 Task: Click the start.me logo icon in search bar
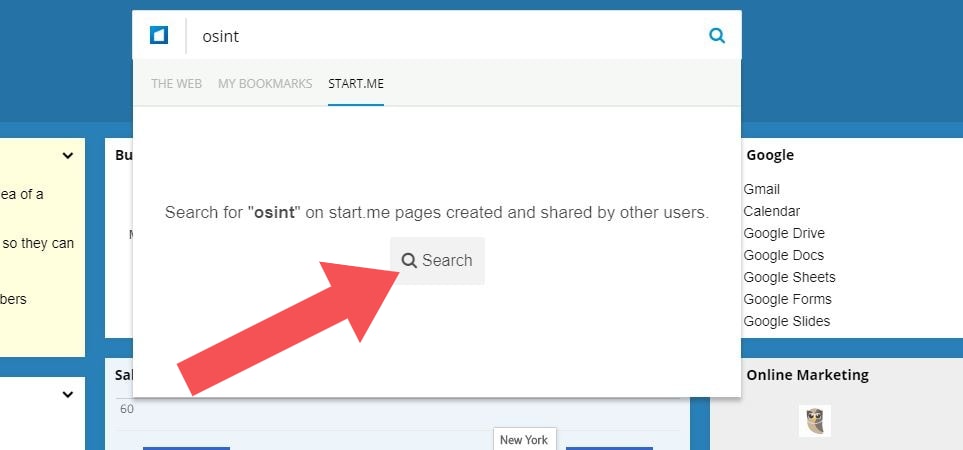click(159, 35)
